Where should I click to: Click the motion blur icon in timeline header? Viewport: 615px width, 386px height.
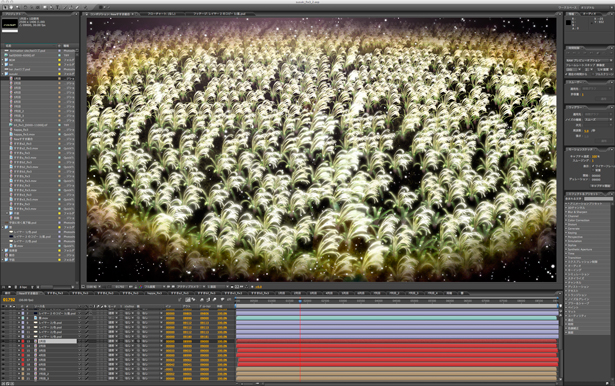(215, 300)
